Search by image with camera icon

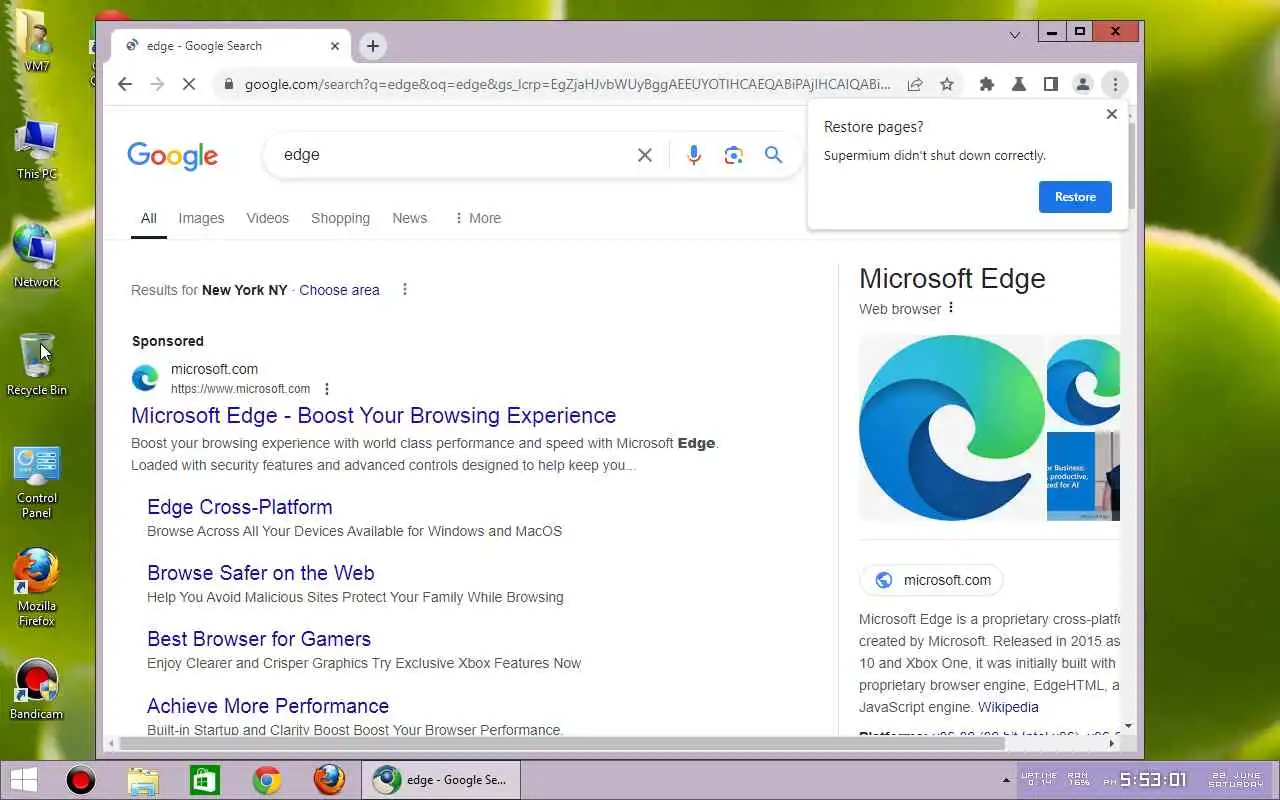pyautogui.click(x=734, y=155)
